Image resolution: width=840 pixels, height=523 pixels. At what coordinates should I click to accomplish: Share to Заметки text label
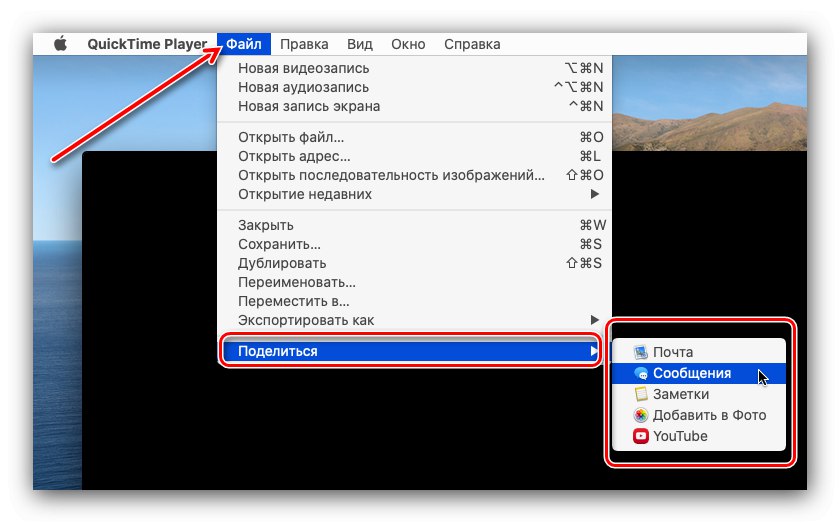[681, 394]
